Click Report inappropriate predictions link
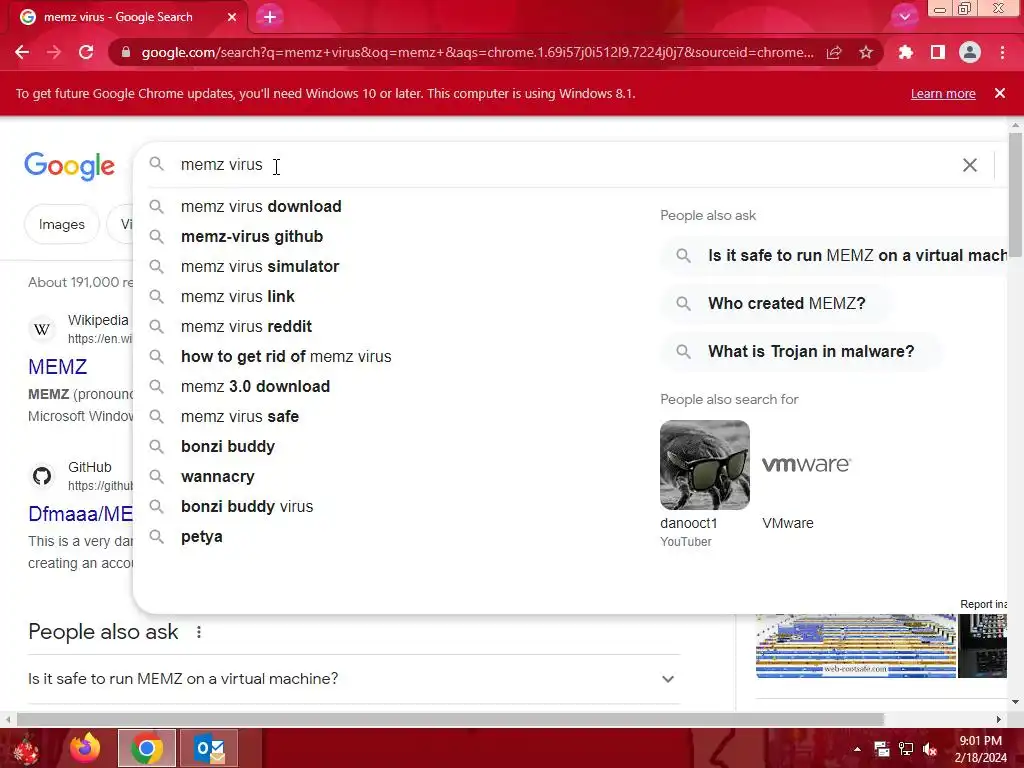 [x=983, y=604]
